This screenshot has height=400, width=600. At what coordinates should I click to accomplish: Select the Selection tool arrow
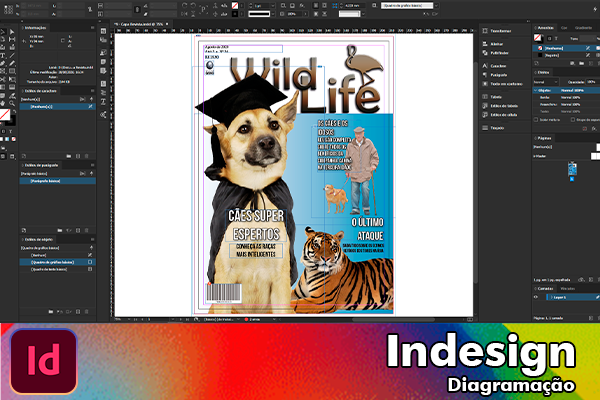(3, 31)
